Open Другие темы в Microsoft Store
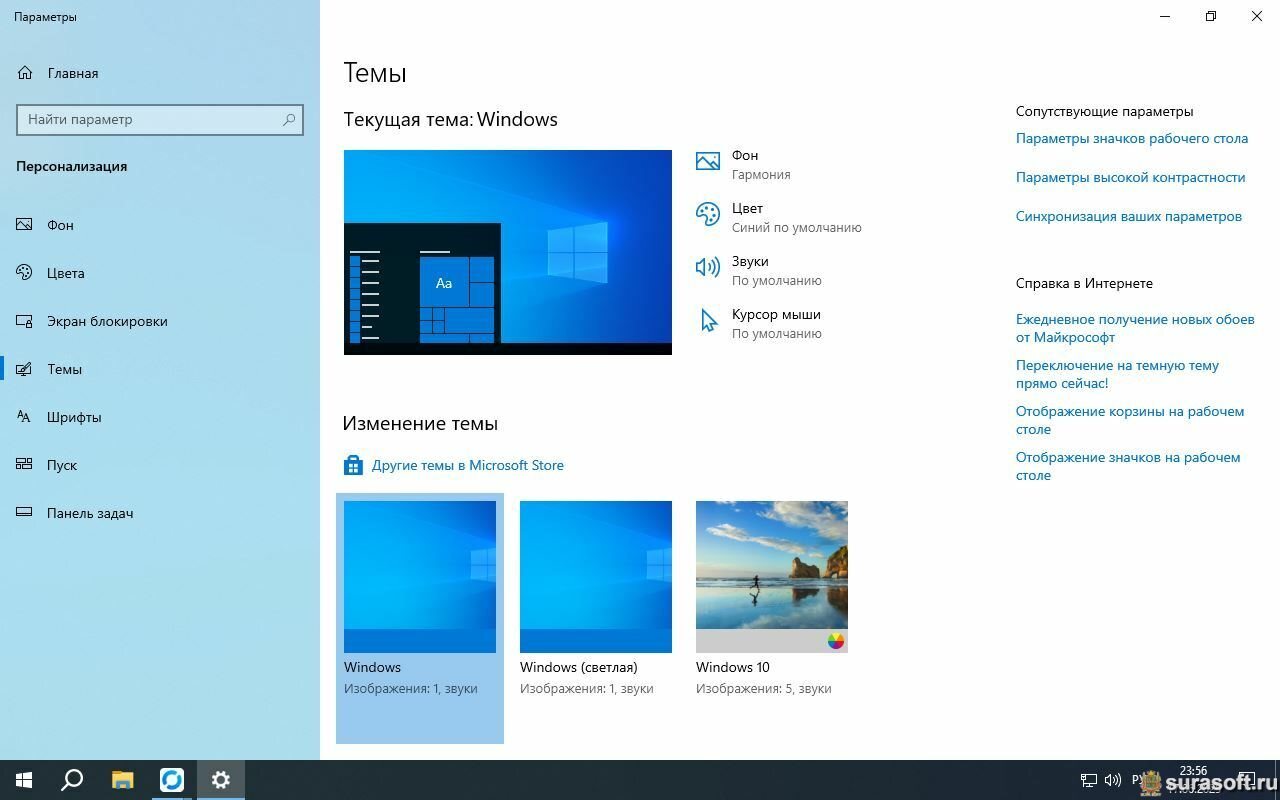The image size is (1280, 800). point(468,465)
